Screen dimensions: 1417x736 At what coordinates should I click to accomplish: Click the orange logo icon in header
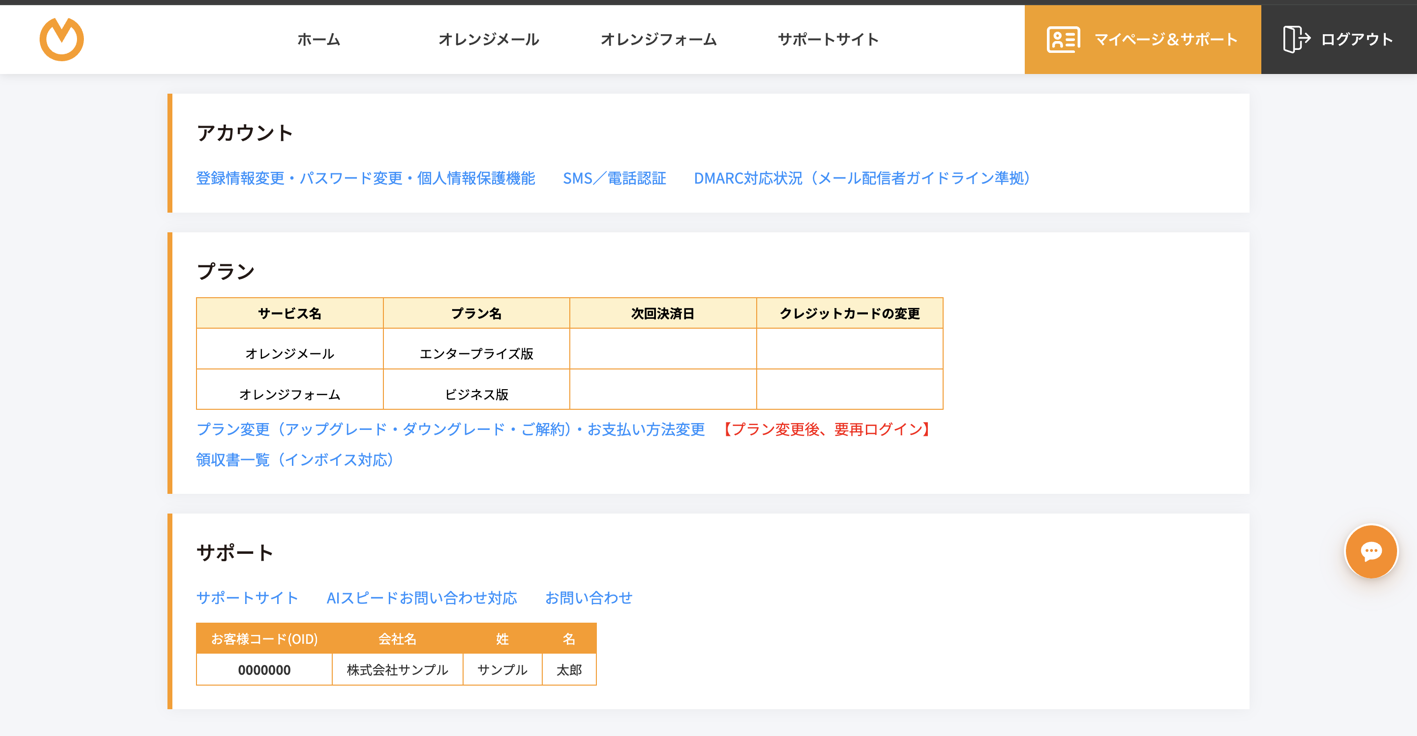(x=61, y=39)
